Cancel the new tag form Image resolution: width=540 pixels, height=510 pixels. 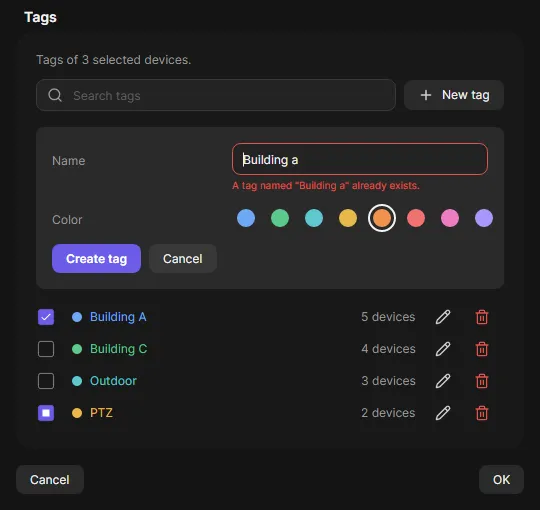tap(183, 259)
